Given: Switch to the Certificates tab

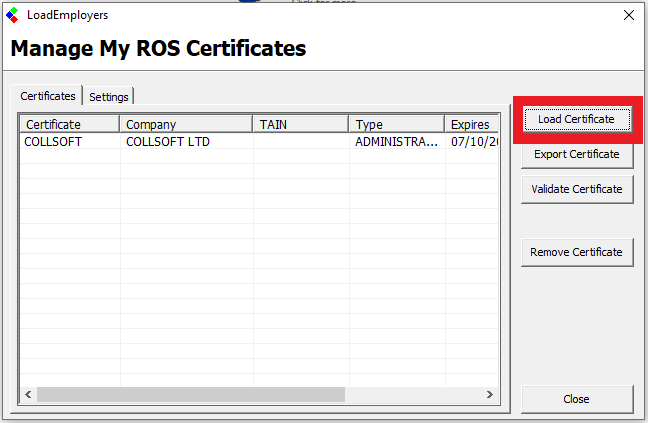Looking at the screenshot, I should [x=48, y=96].
